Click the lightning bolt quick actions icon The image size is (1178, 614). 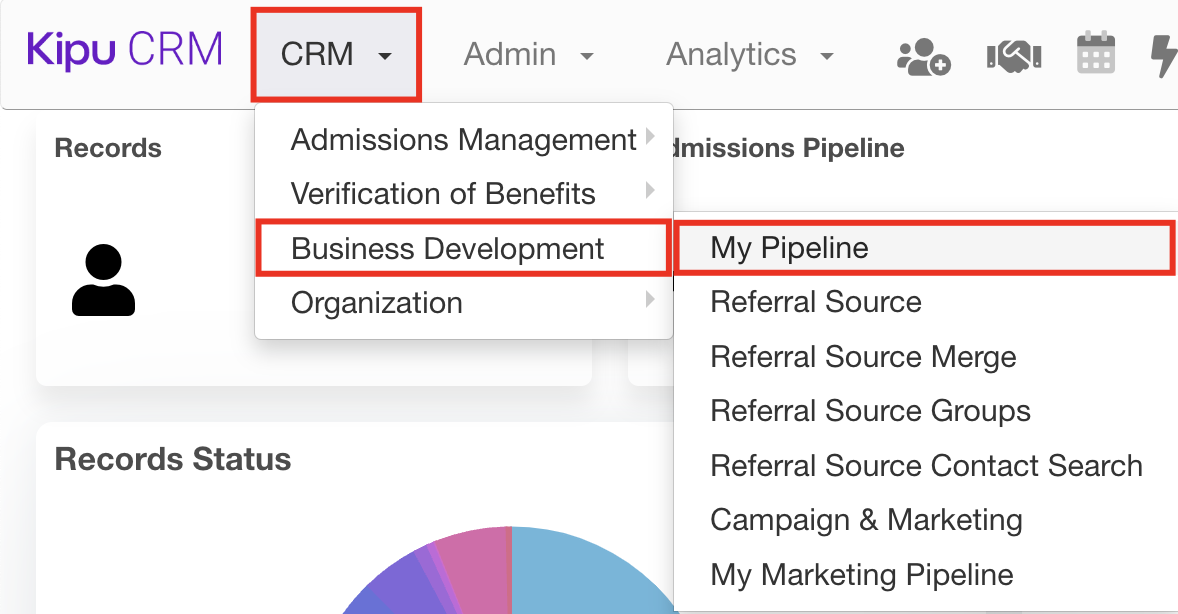[x=1164, y=55]
